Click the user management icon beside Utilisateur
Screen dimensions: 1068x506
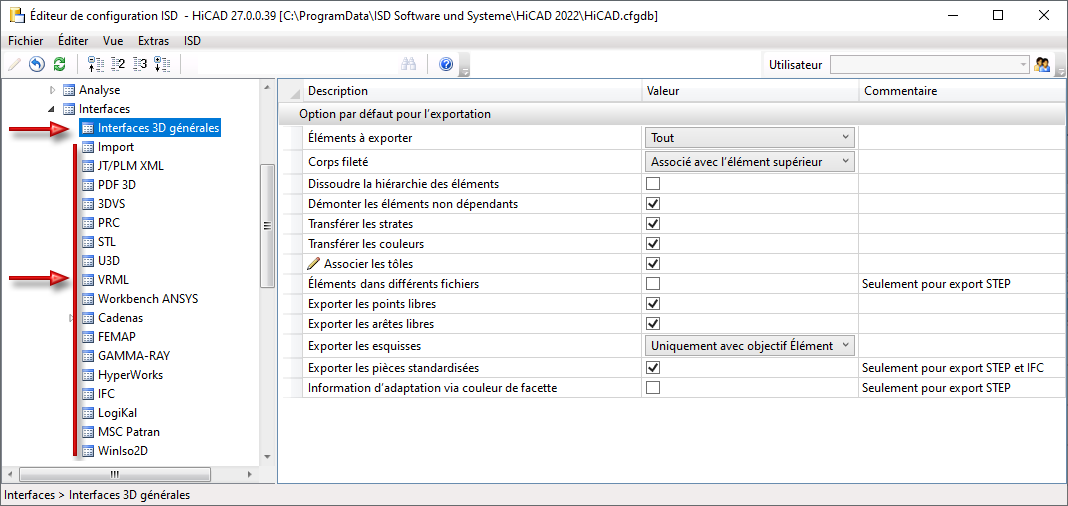1042,64
